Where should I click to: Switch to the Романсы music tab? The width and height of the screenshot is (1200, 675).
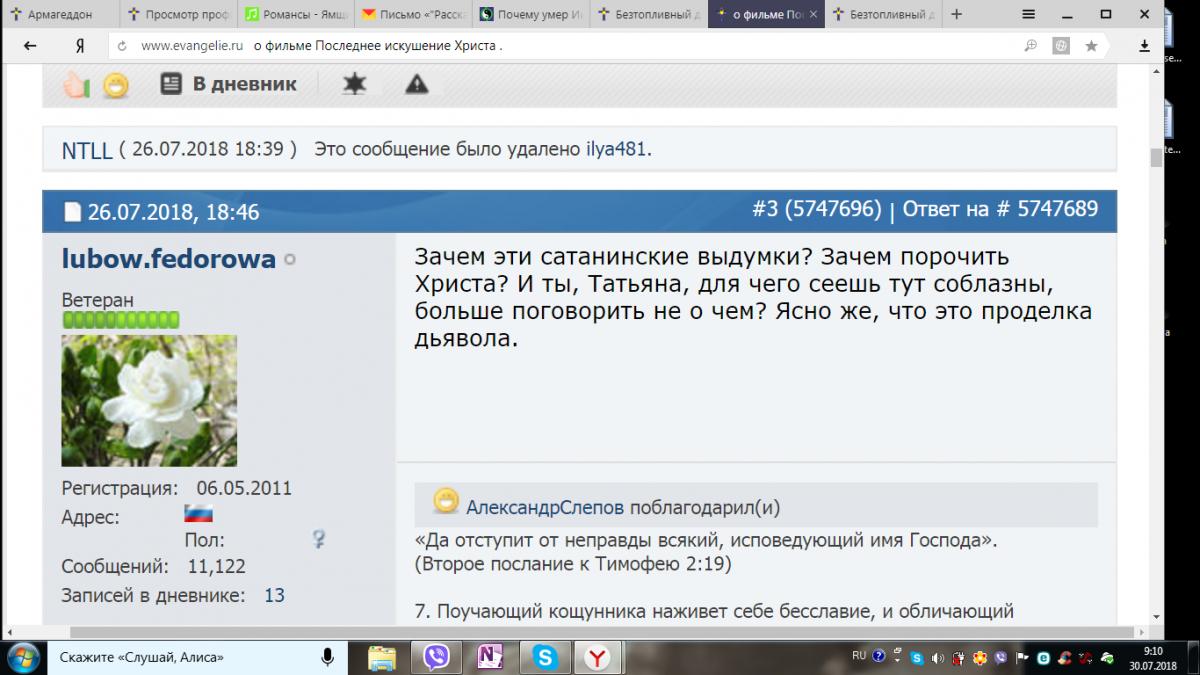pyautogui.click(x=295, y=15)
